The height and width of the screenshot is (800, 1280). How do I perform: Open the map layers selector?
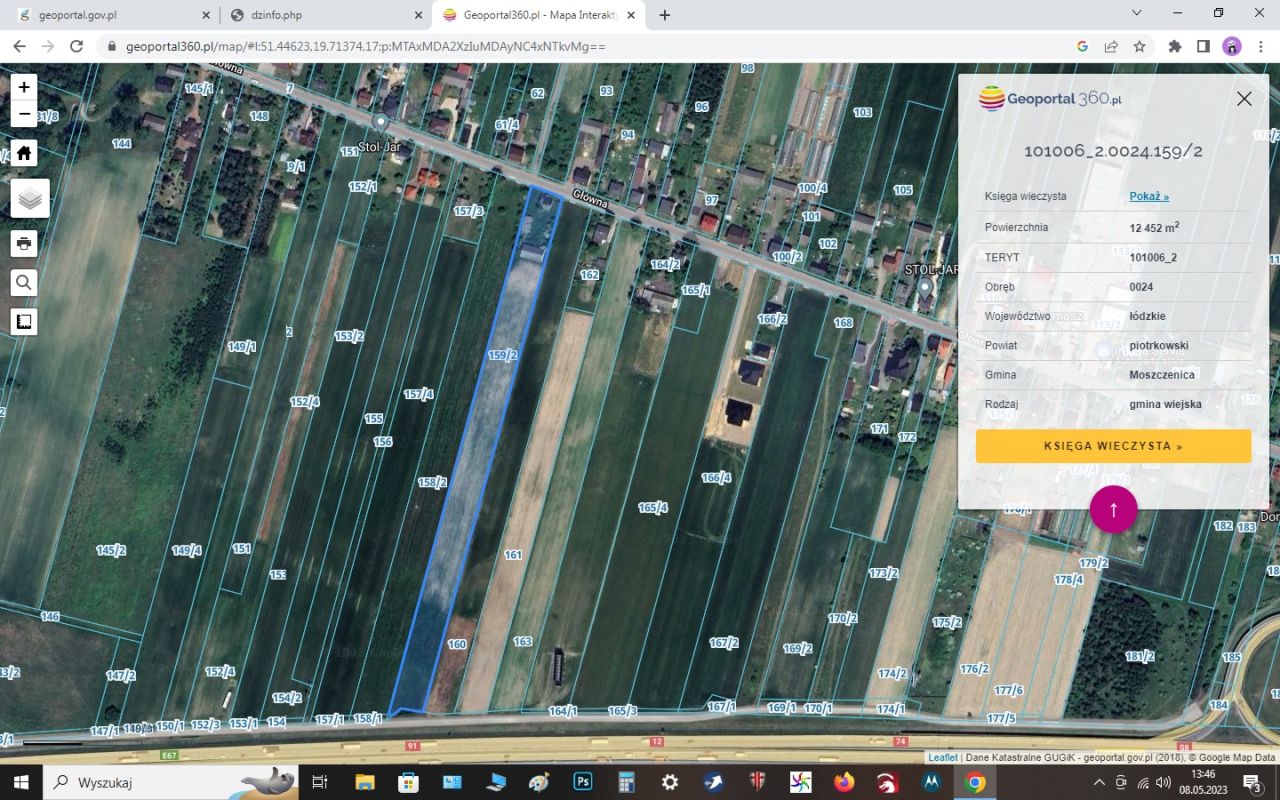coord(30,199)
